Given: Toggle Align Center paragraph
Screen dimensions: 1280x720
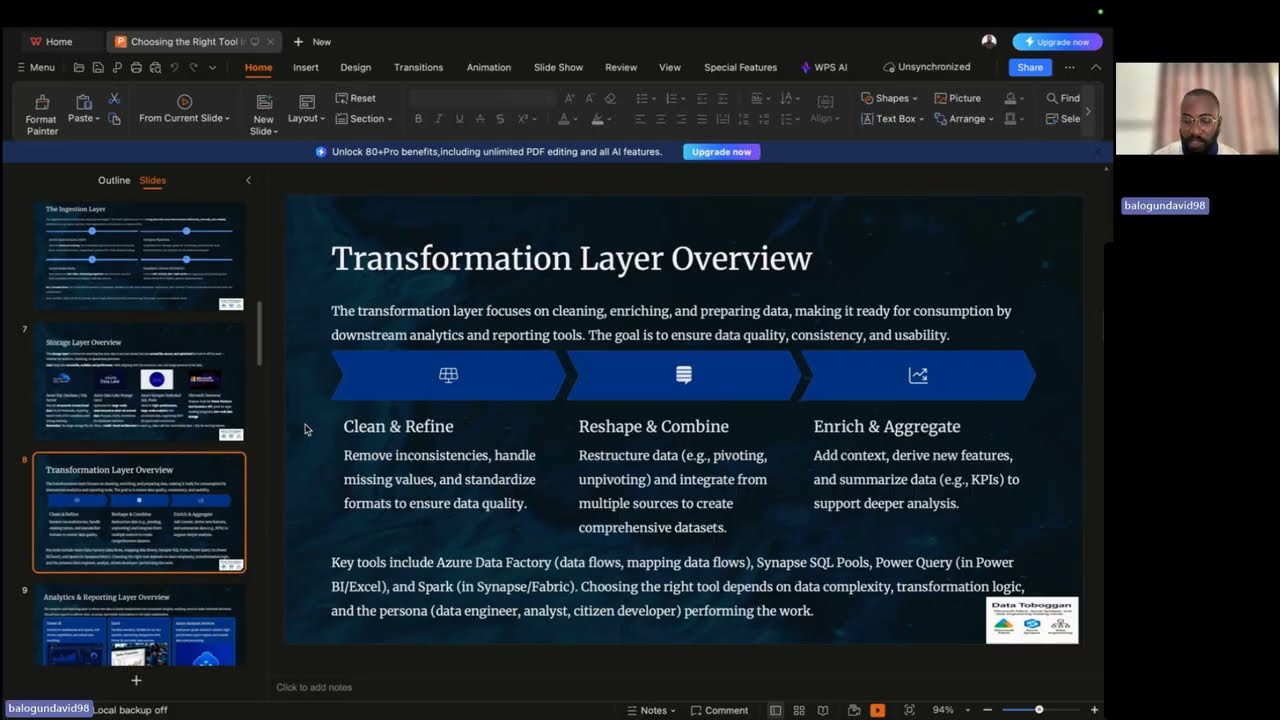Looking at the screenshot, I should [661, 119].
